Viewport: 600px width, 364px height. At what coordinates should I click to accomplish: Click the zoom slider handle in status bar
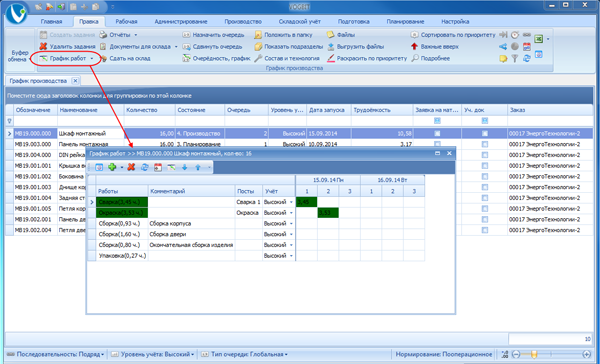click(x=534, y=354)
